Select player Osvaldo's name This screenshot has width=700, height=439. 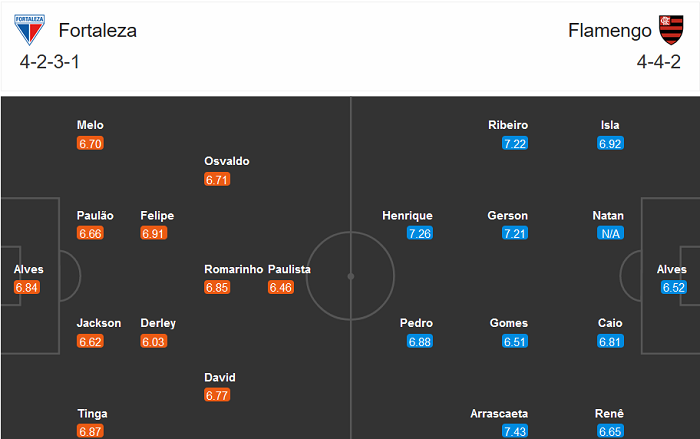pos(226,161)
